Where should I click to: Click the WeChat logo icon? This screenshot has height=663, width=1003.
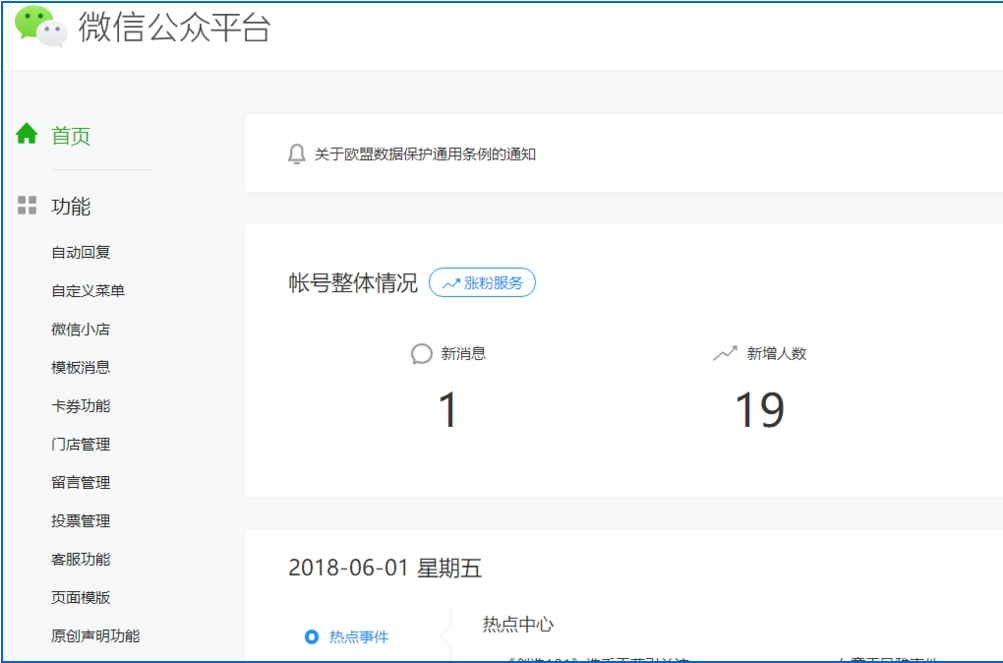pyautogui.click(x=41, y=30)
